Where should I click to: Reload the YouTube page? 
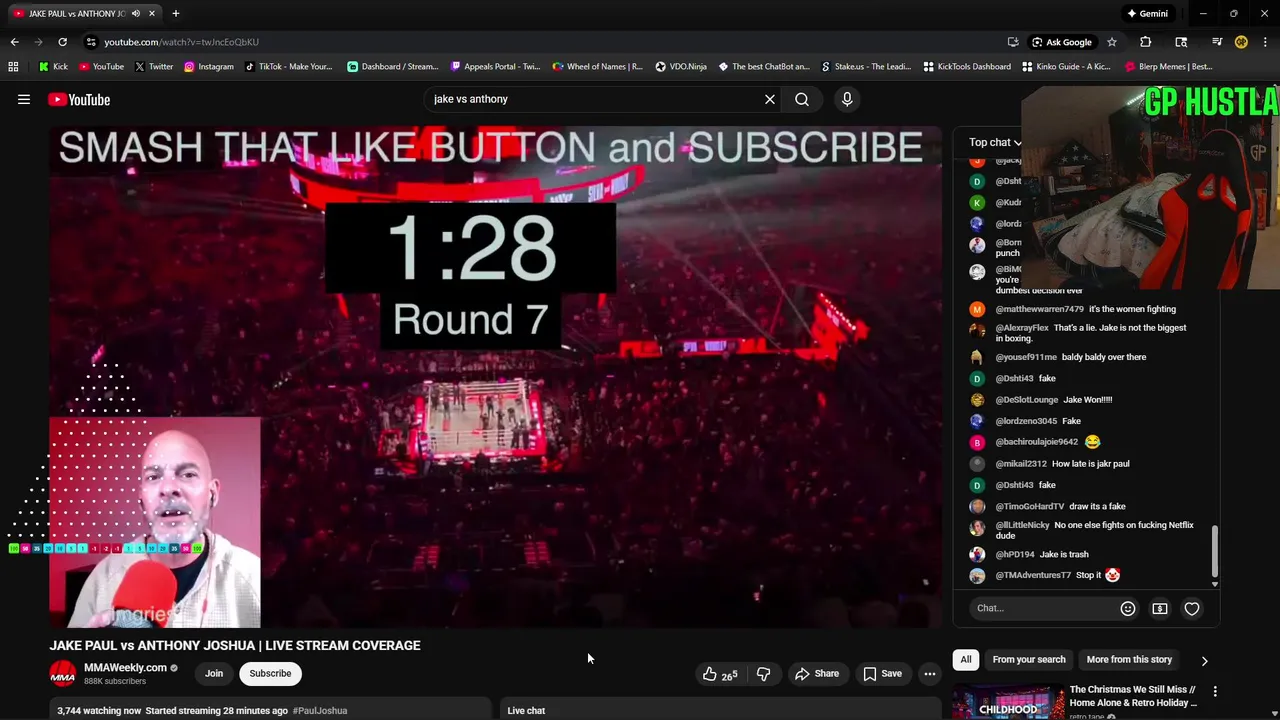click(x=62, y=42)
